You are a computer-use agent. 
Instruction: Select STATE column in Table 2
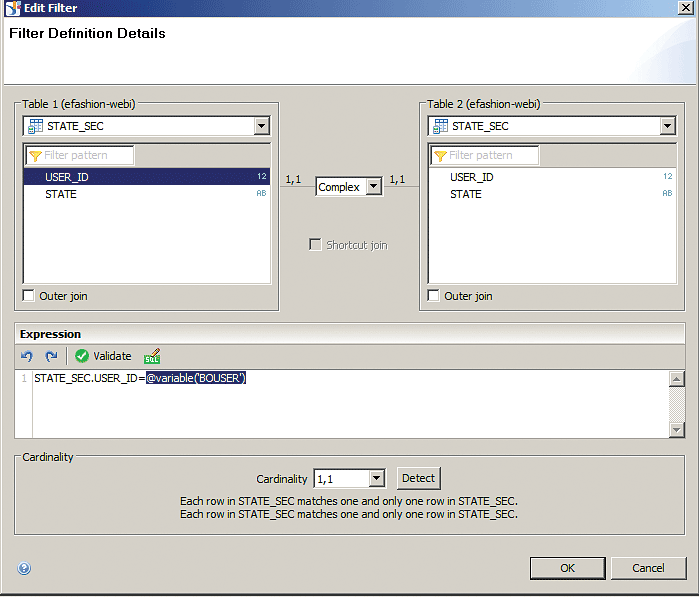click(552, 194)
